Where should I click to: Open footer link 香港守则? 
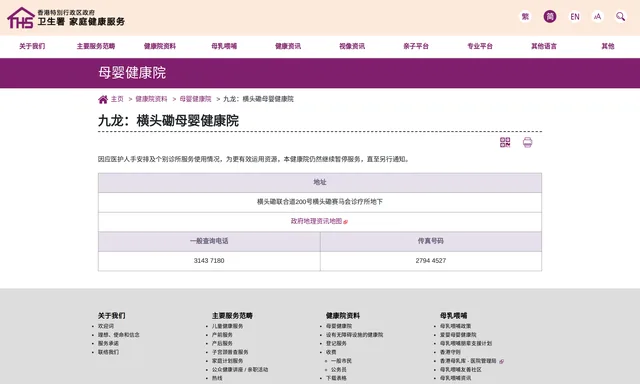450,352
